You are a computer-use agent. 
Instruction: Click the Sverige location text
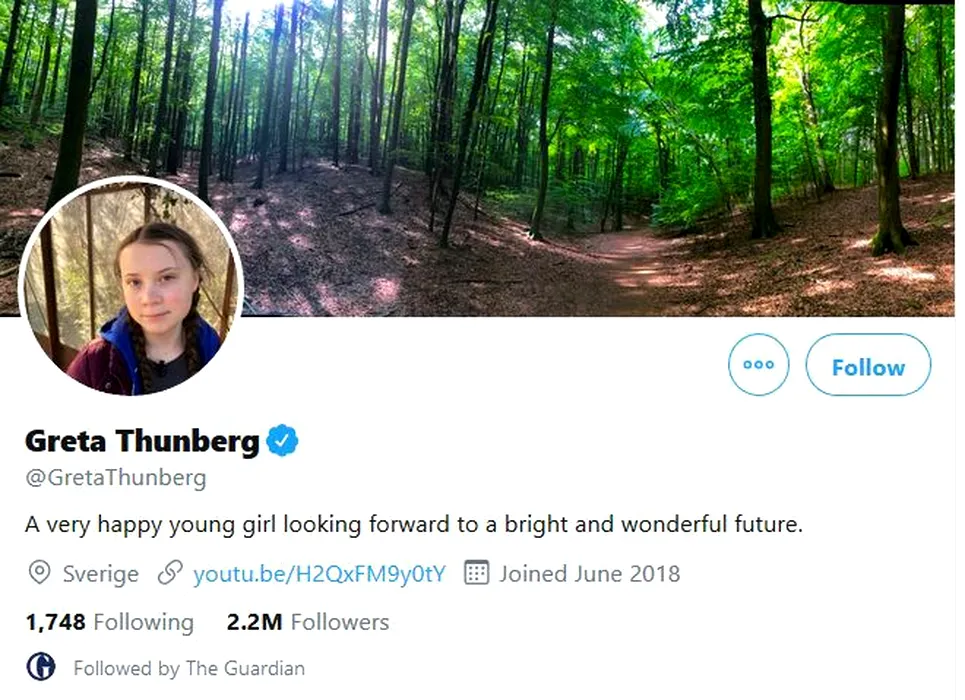100,573
